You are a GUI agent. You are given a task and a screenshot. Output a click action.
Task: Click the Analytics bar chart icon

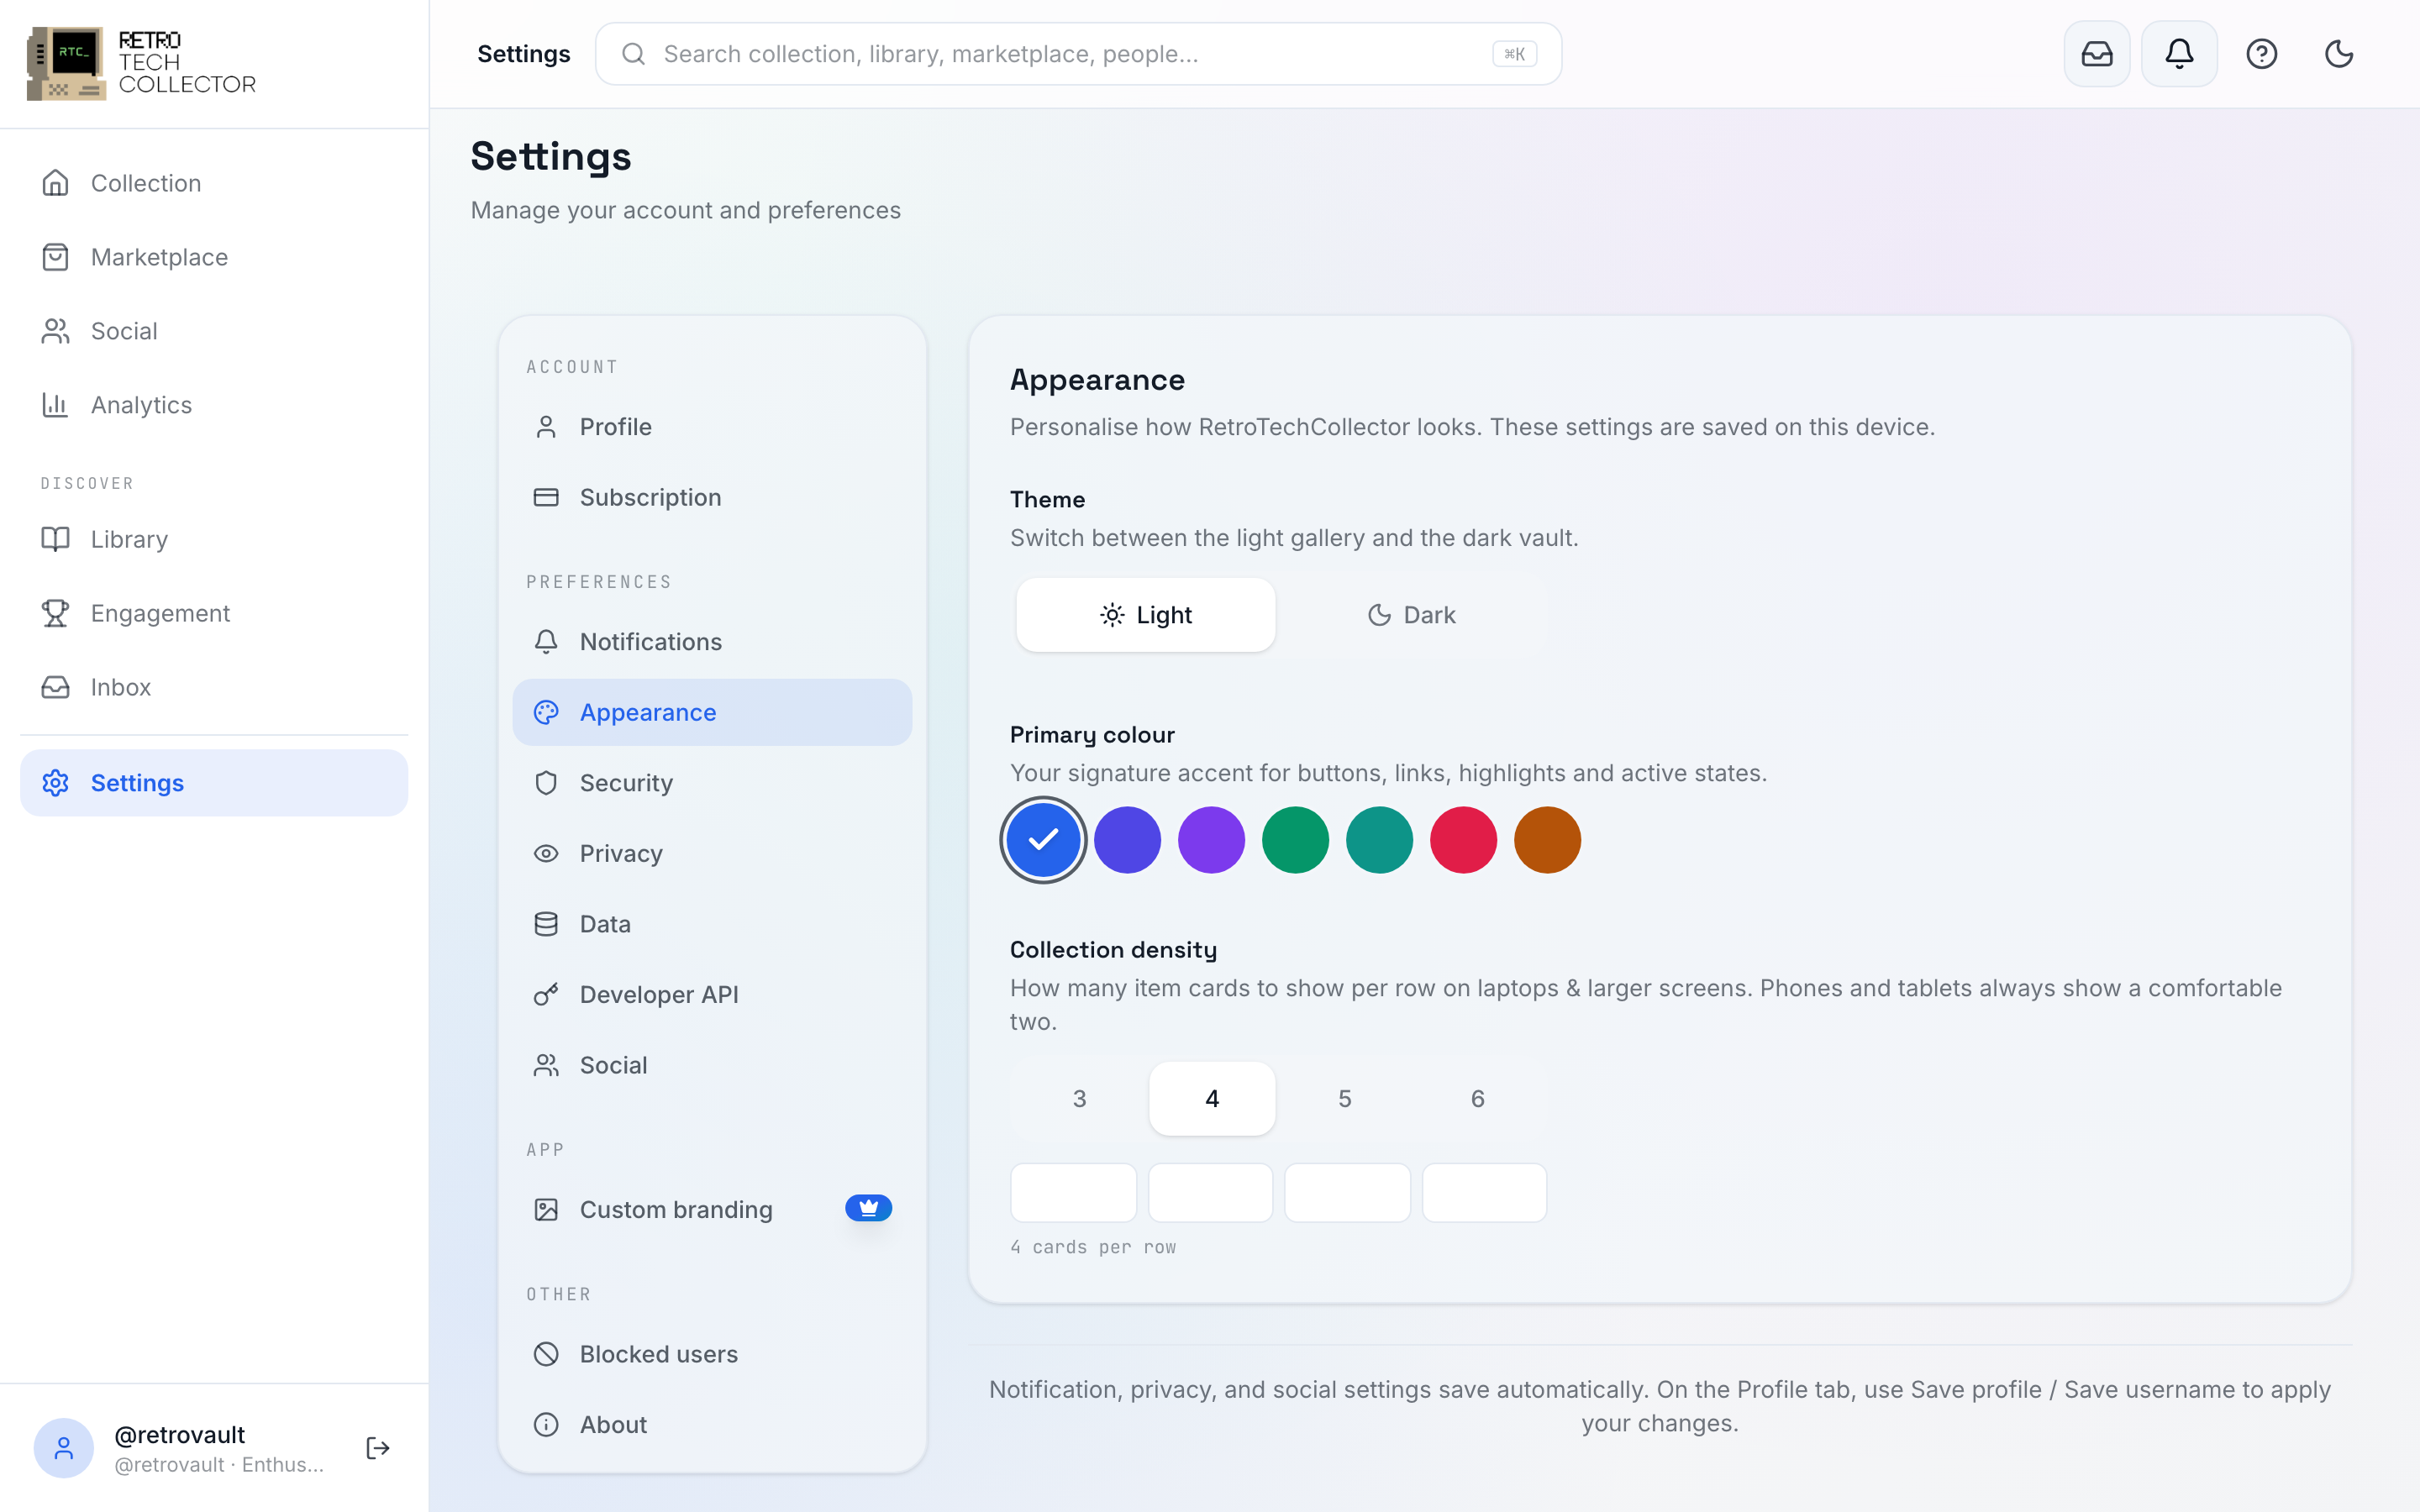pos(56,405)
